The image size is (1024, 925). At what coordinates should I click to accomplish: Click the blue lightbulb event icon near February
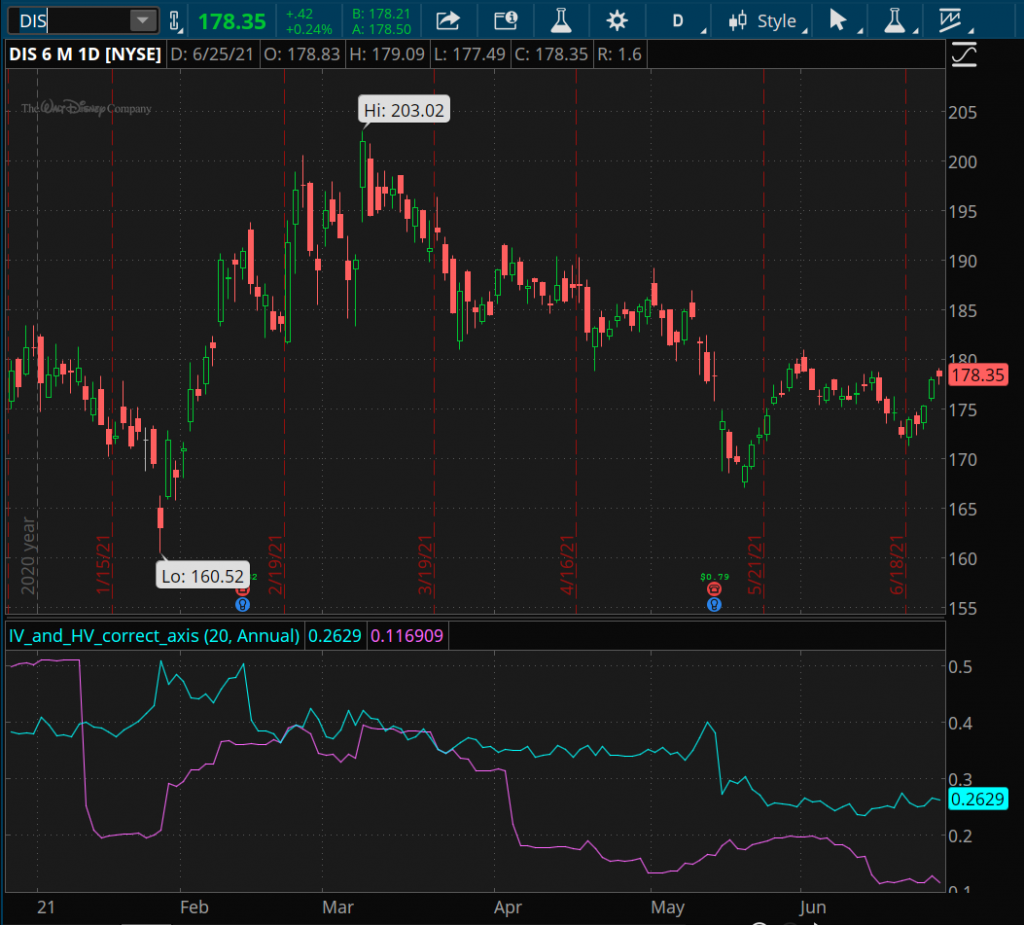(x=242, y=605)
